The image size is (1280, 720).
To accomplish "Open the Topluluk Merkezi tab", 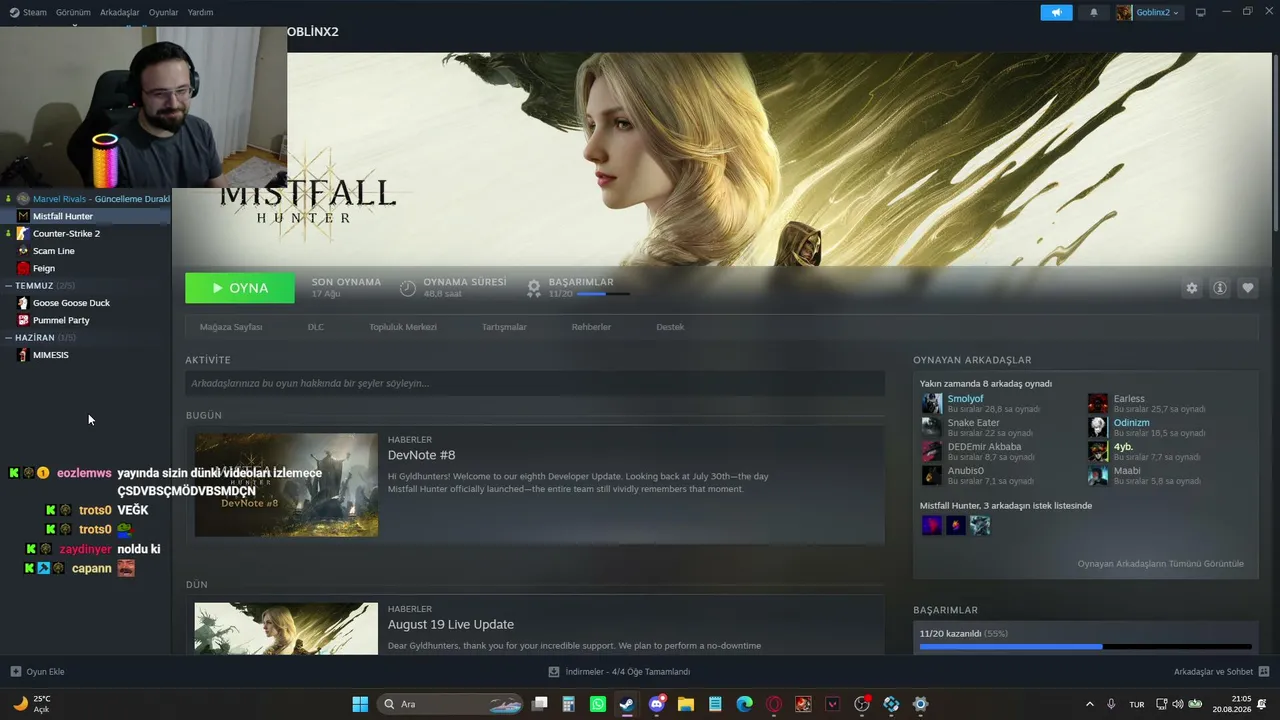I will (403, 327).
